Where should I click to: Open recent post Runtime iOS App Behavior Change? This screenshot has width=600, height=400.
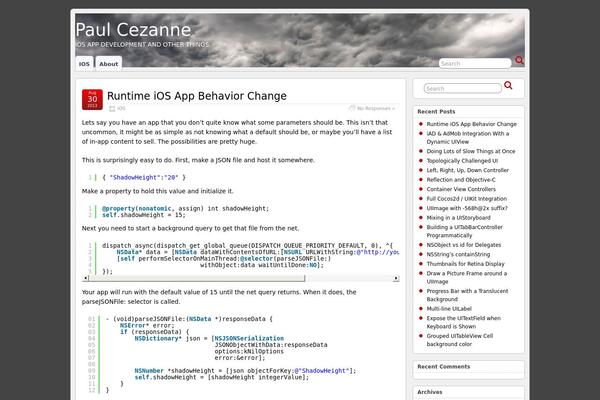coord(471,124)
